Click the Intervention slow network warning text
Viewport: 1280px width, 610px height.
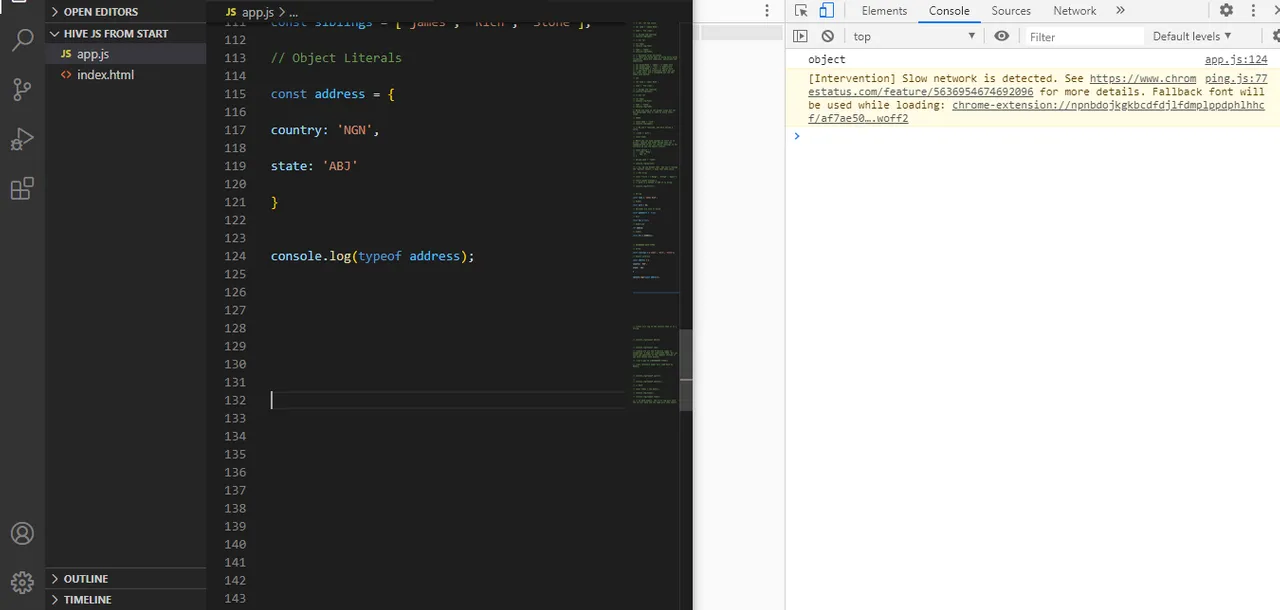(1036, 98)
